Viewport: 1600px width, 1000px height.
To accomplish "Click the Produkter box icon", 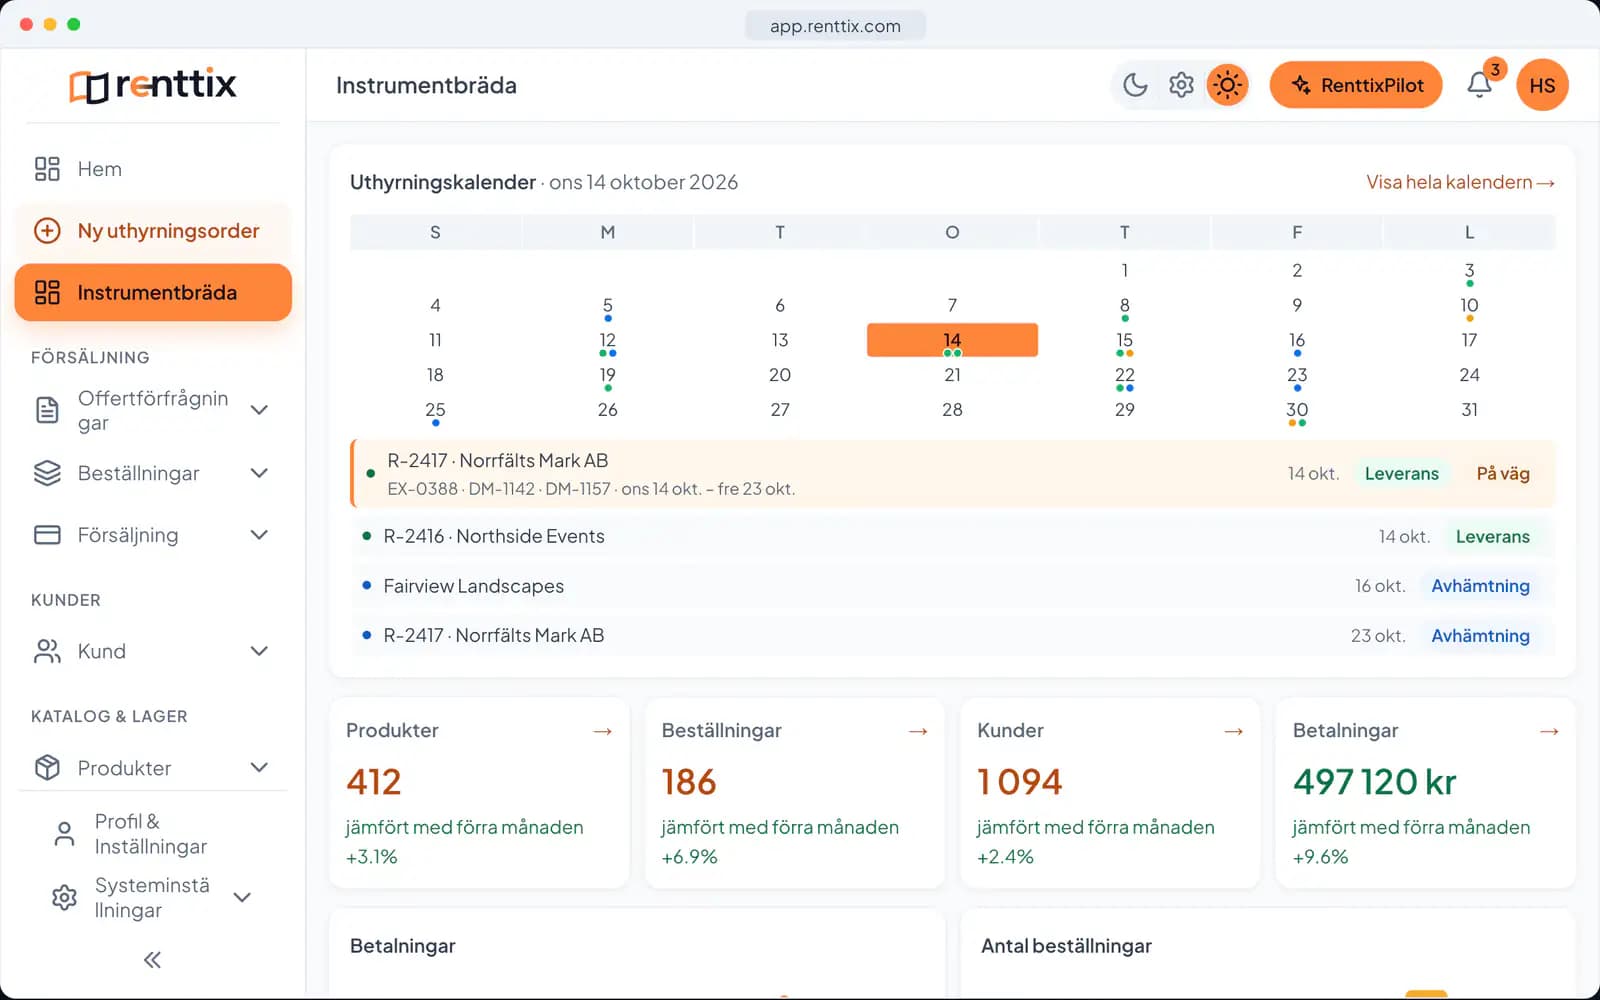I will pos(47,768).
